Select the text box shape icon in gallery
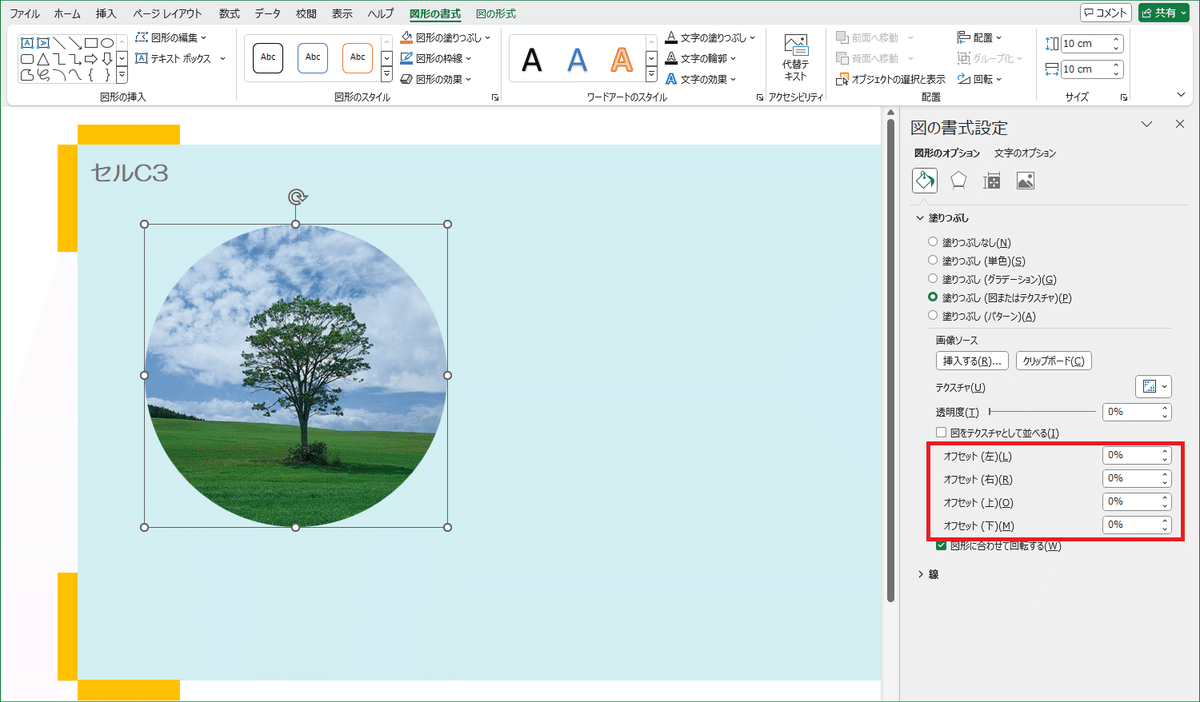Viewport: 1200px width, 702px height. pos(27,43)
